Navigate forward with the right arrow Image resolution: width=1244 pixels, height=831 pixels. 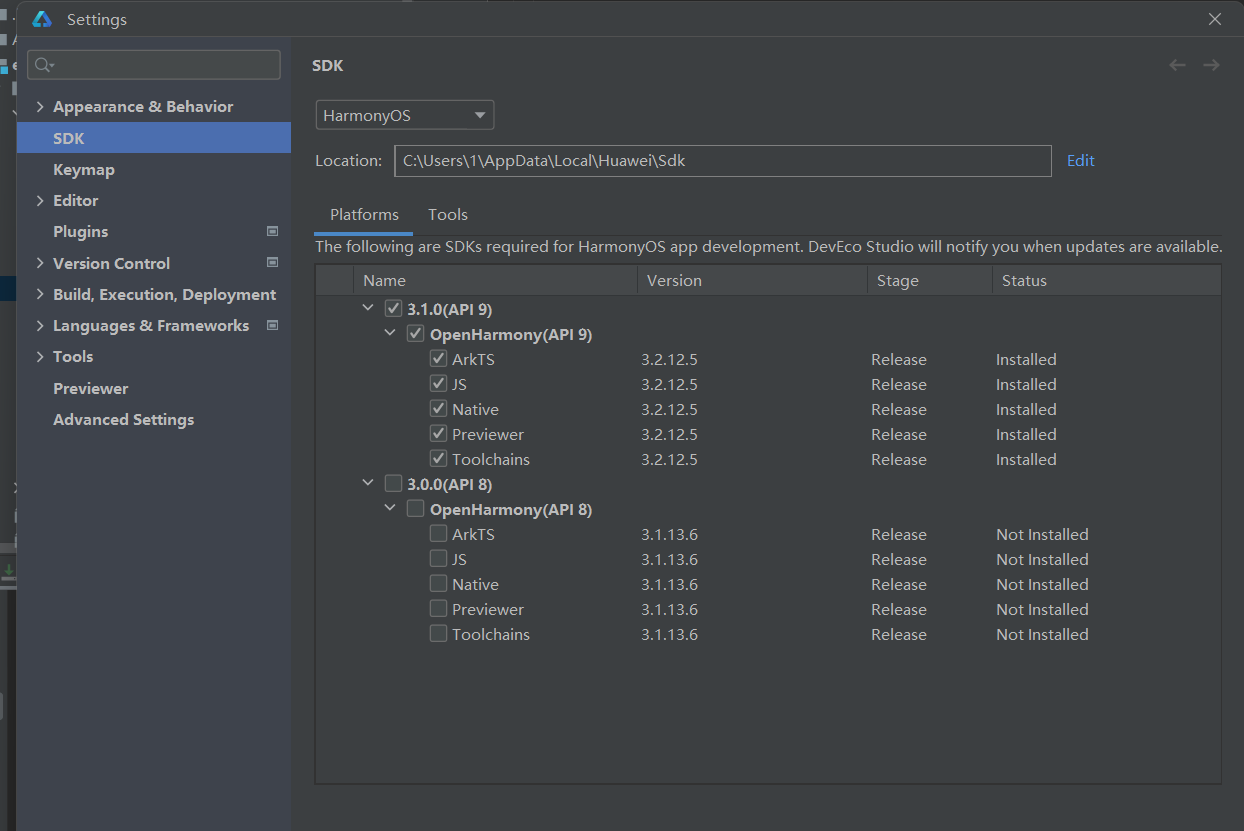[x=1211, y=65]
